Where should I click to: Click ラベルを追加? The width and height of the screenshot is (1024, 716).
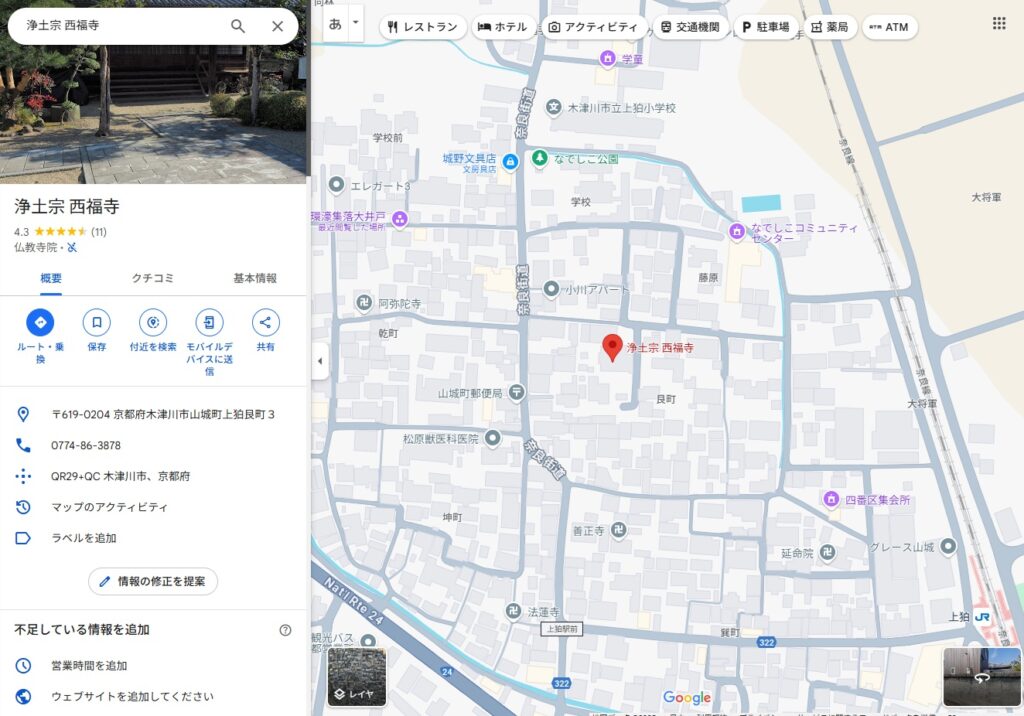[84, 538]
